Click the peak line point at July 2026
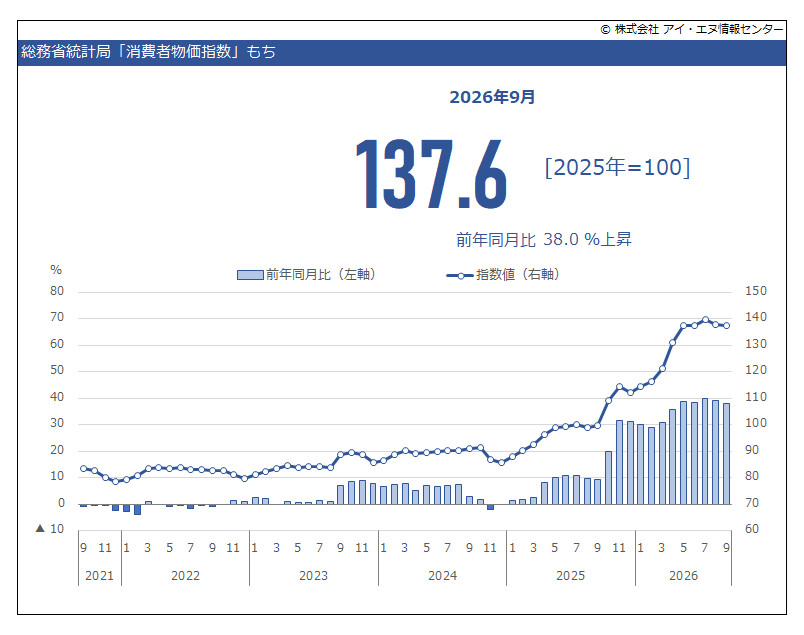The image size is (804, 635). (705, 320)
